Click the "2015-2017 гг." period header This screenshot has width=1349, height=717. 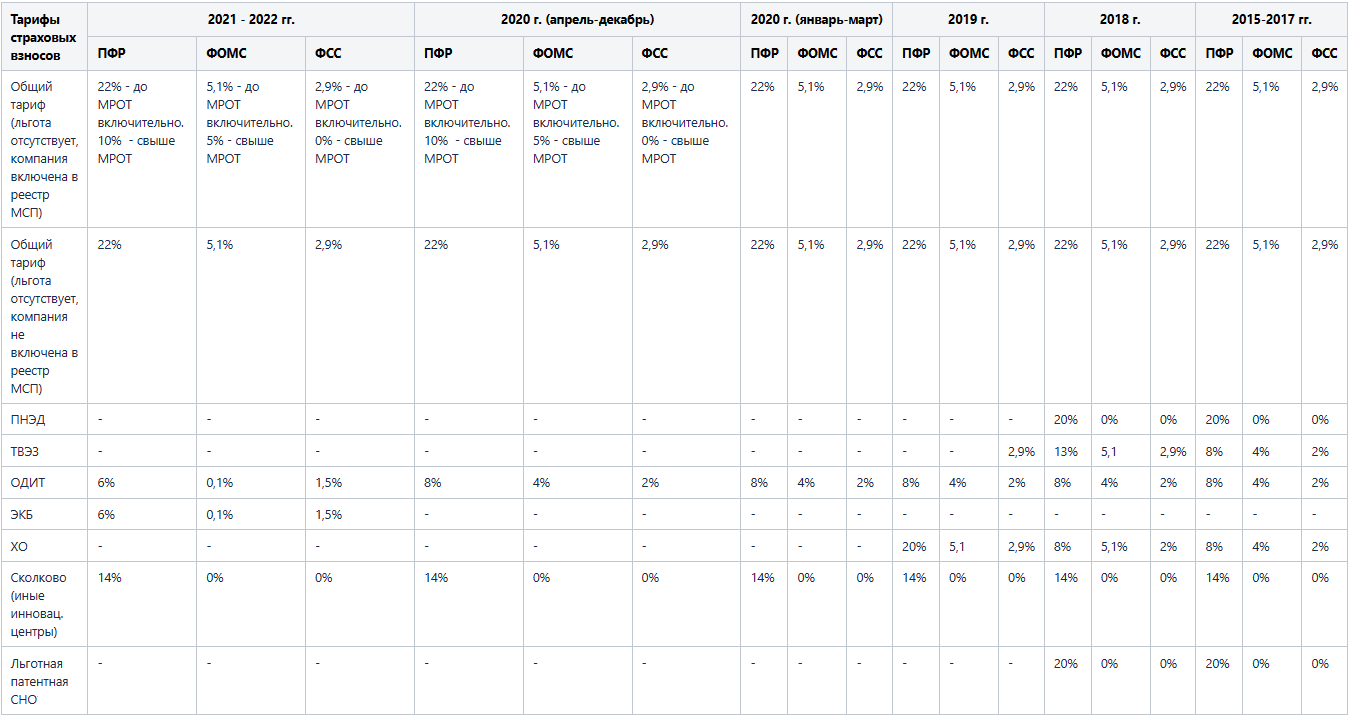click(1271, 19)
